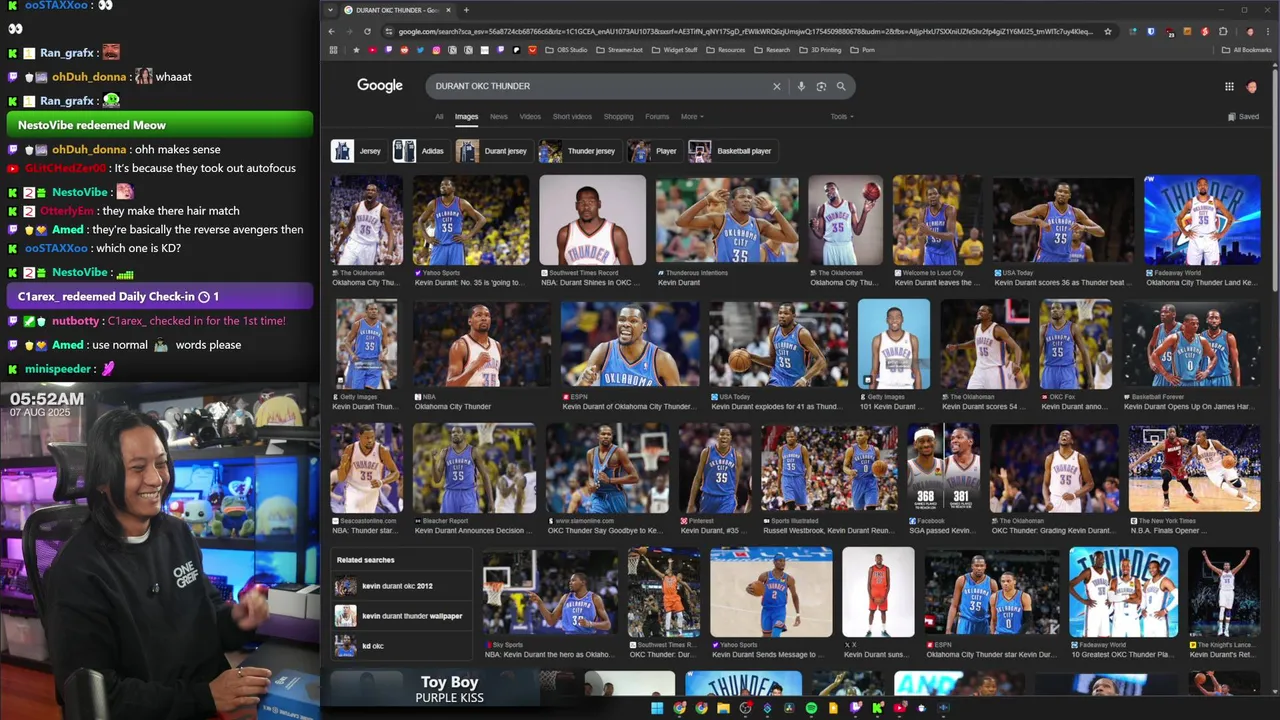The image size is (1280, 720).
Task: Open the All Bookmarks folder
Action: (1246, 50)
